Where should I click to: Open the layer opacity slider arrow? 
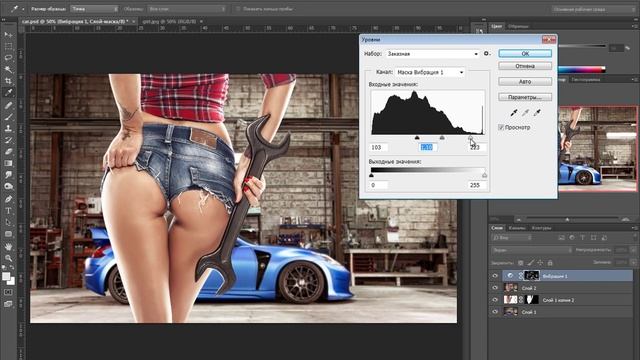tap(634, 250)
